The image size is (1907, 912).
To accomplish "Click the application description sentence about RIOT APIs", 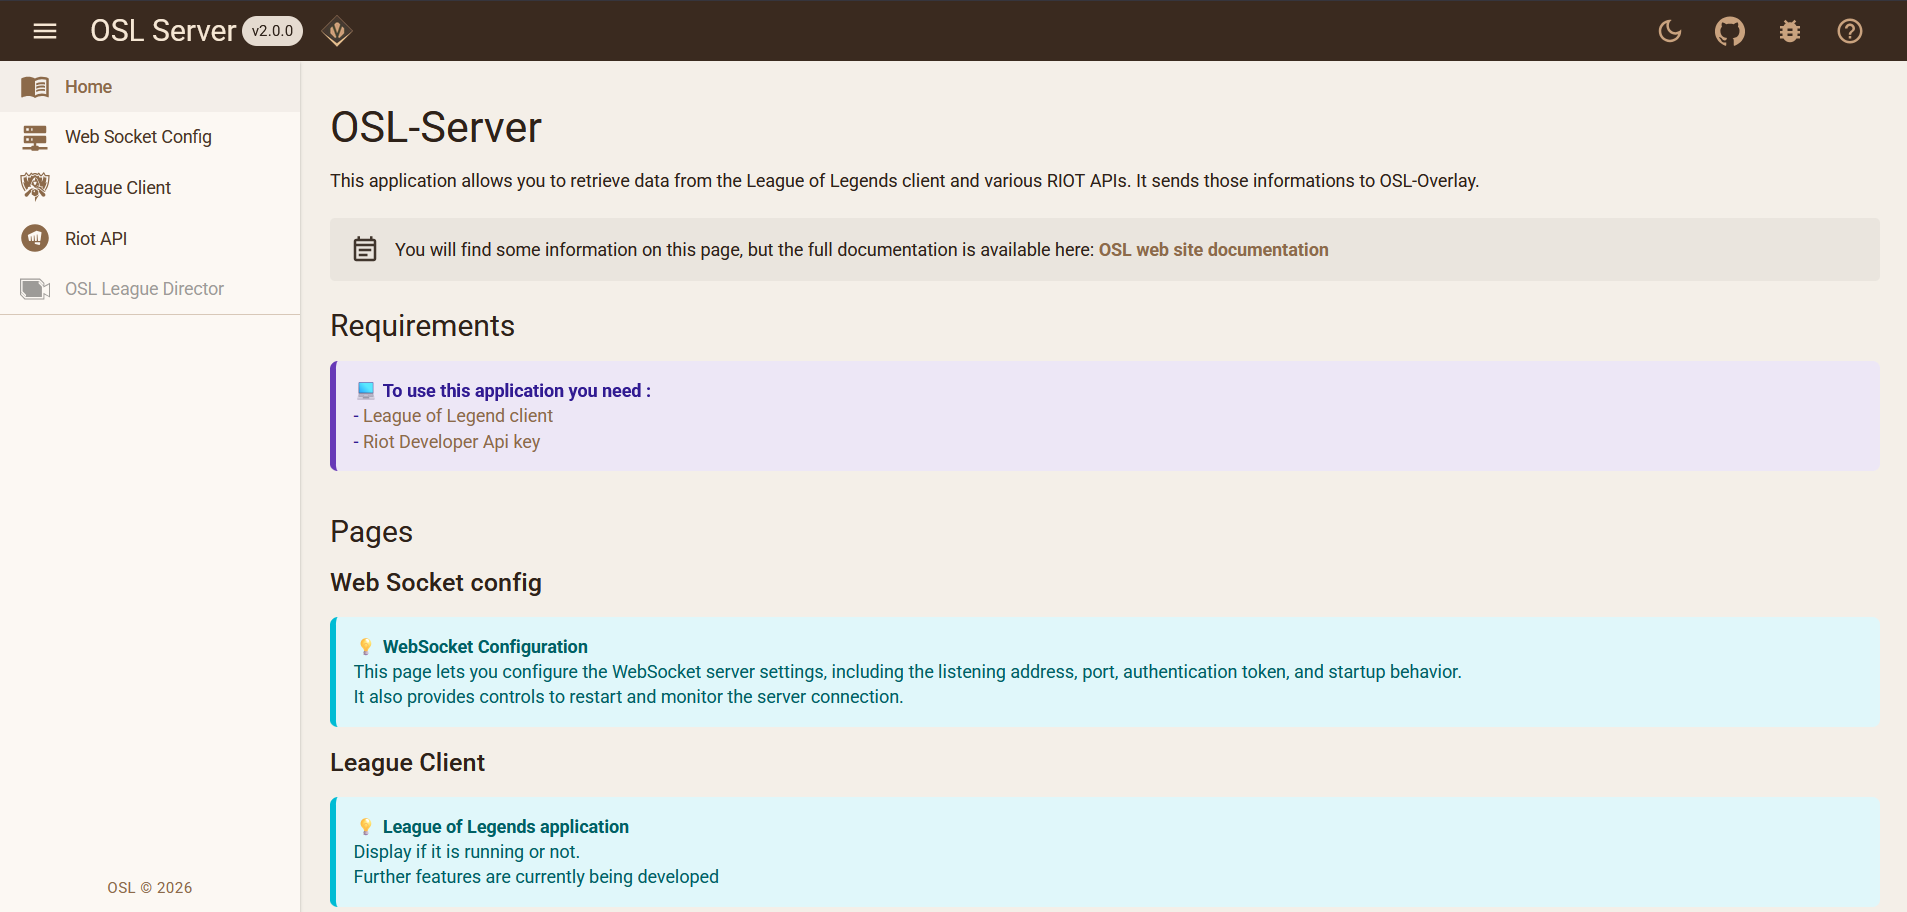I will 904,181.
